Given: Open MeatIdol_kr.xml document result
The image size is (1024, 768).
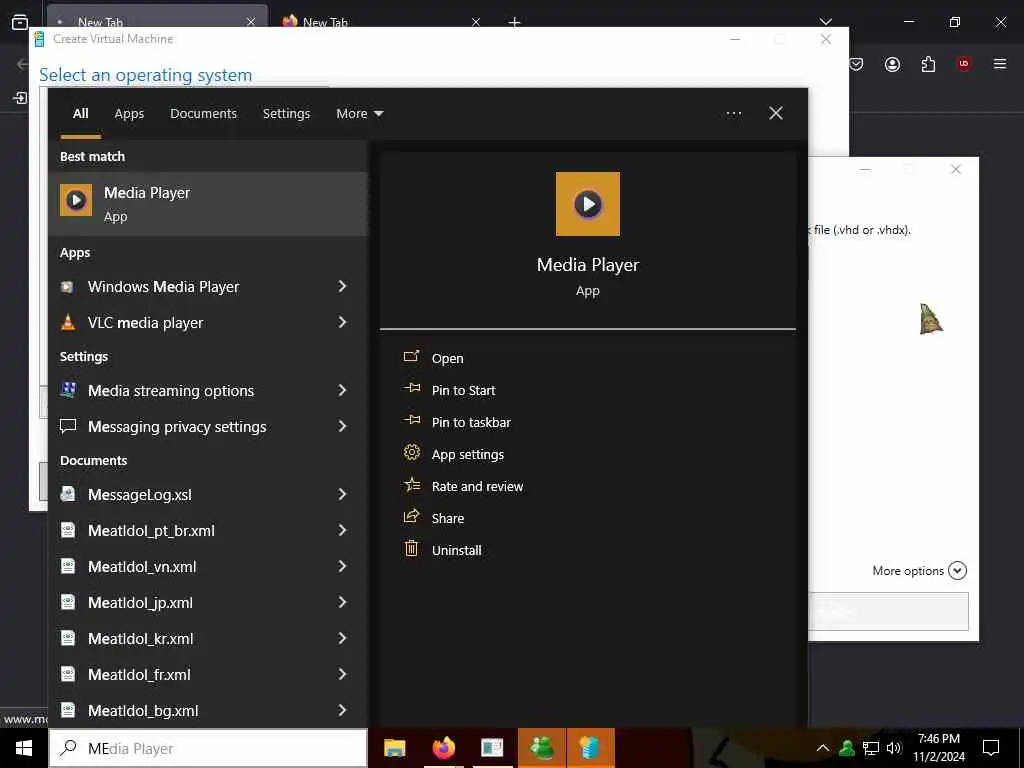Looking at the screenshot, I should pyautogui.click(x=208, y=639).
